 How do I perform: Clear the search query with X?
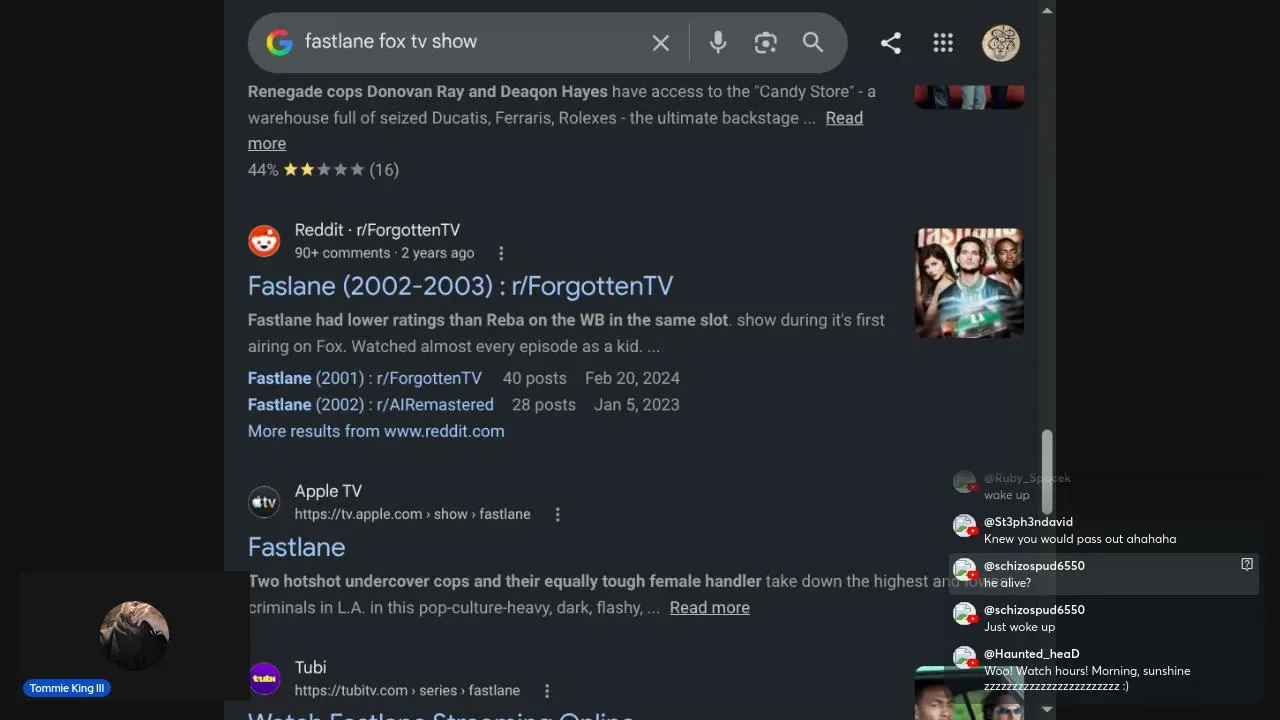pos(661,42)
